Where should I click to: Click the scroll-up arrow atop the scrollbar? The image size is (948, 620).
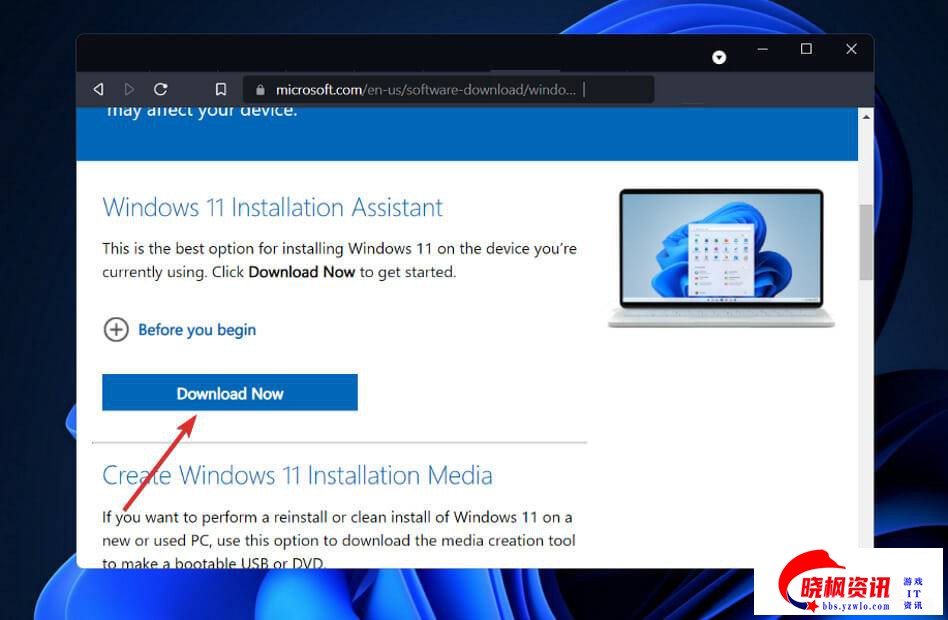[x=865, y=116]
